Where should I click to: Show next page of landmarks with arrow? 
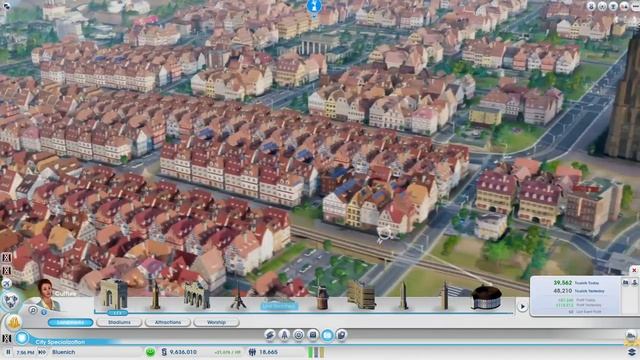point(522,307)
